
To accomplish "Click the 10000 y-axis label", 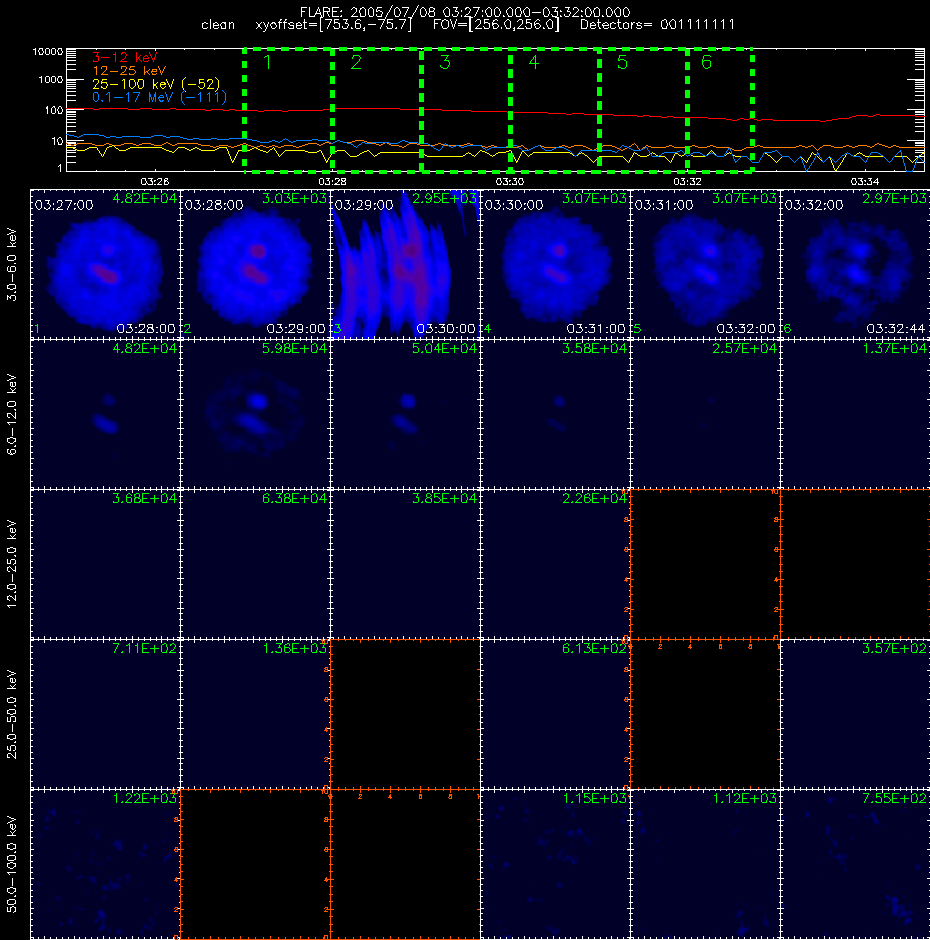I will (48, 52).
